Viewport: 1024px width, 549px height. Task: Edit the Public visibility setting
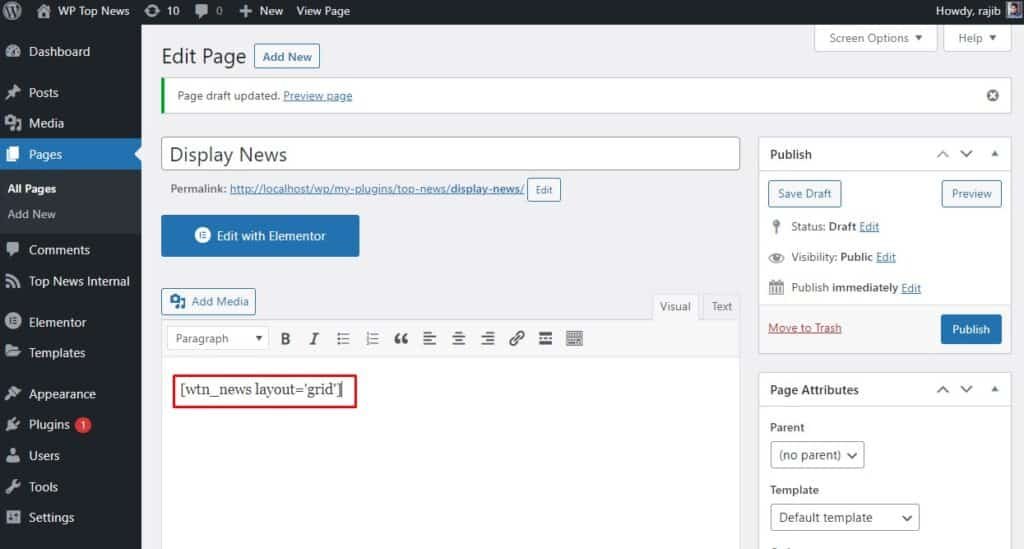coord(886,257)
